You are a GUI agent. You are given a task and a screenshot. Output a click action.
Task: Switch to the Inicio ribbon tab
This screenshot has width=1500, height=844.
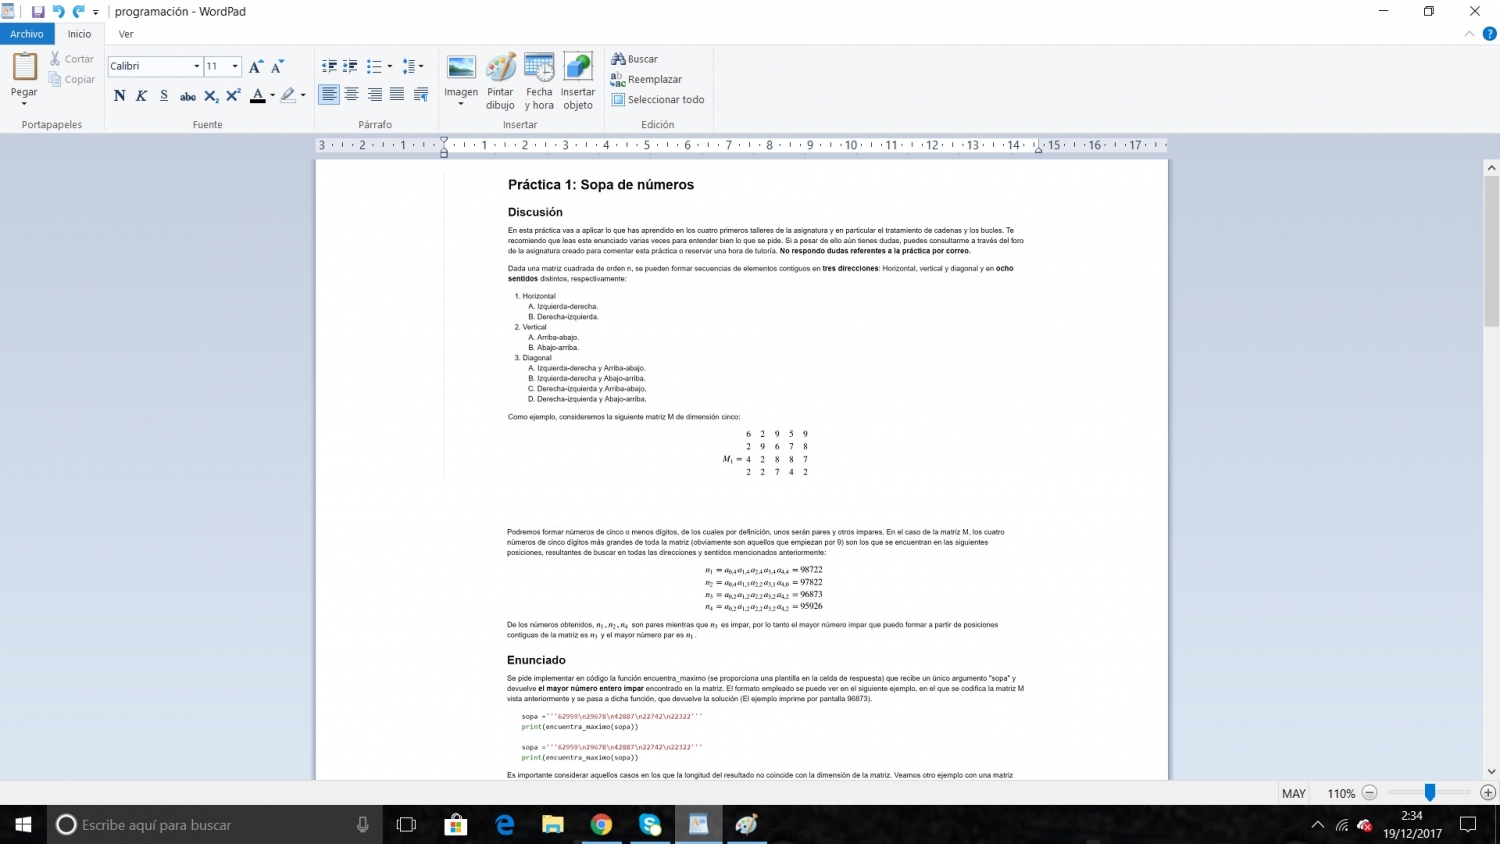point(79,34)
